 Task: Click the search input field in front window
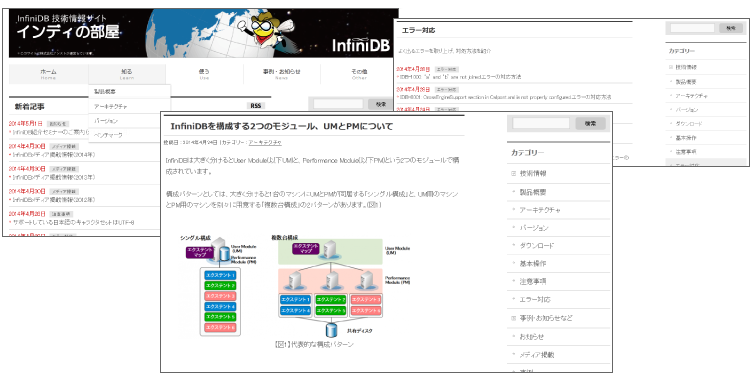541,123
